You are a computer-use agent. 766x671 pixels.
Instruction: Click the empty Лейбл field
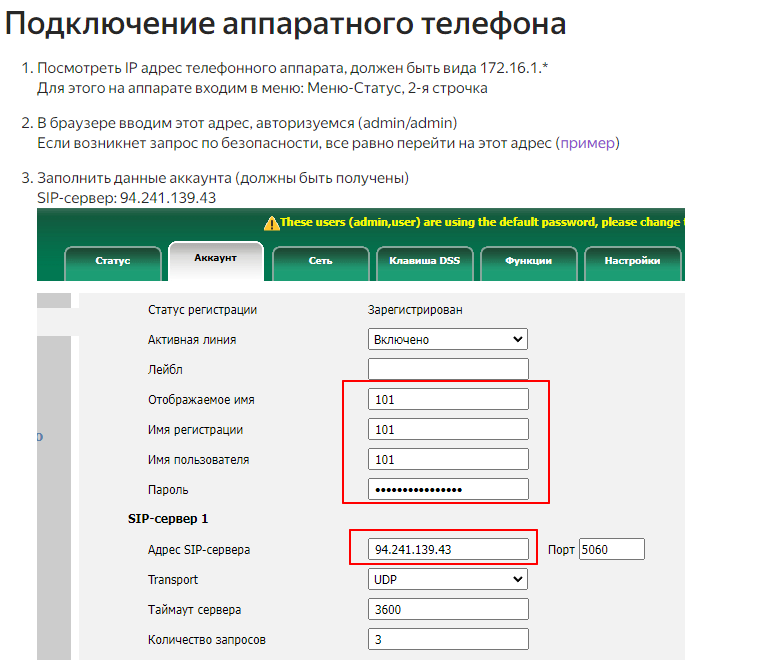pos(448,370)
